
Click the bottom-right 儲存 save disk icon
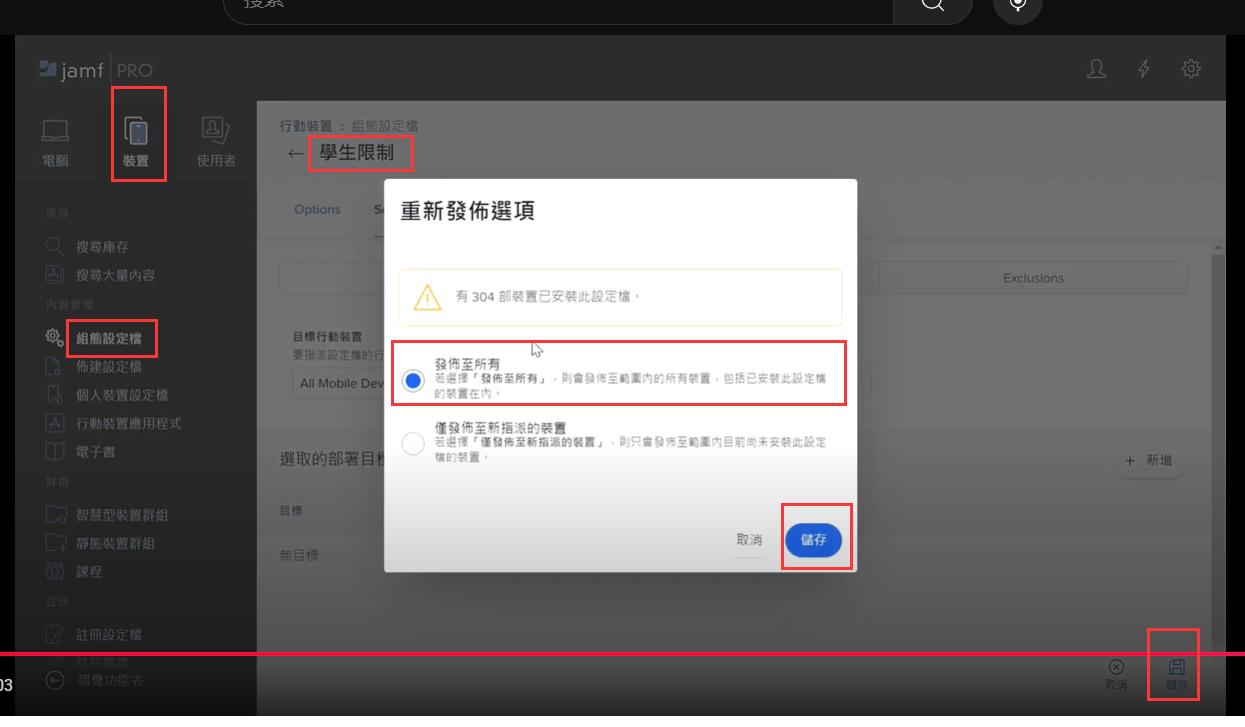pos(1177,667)
